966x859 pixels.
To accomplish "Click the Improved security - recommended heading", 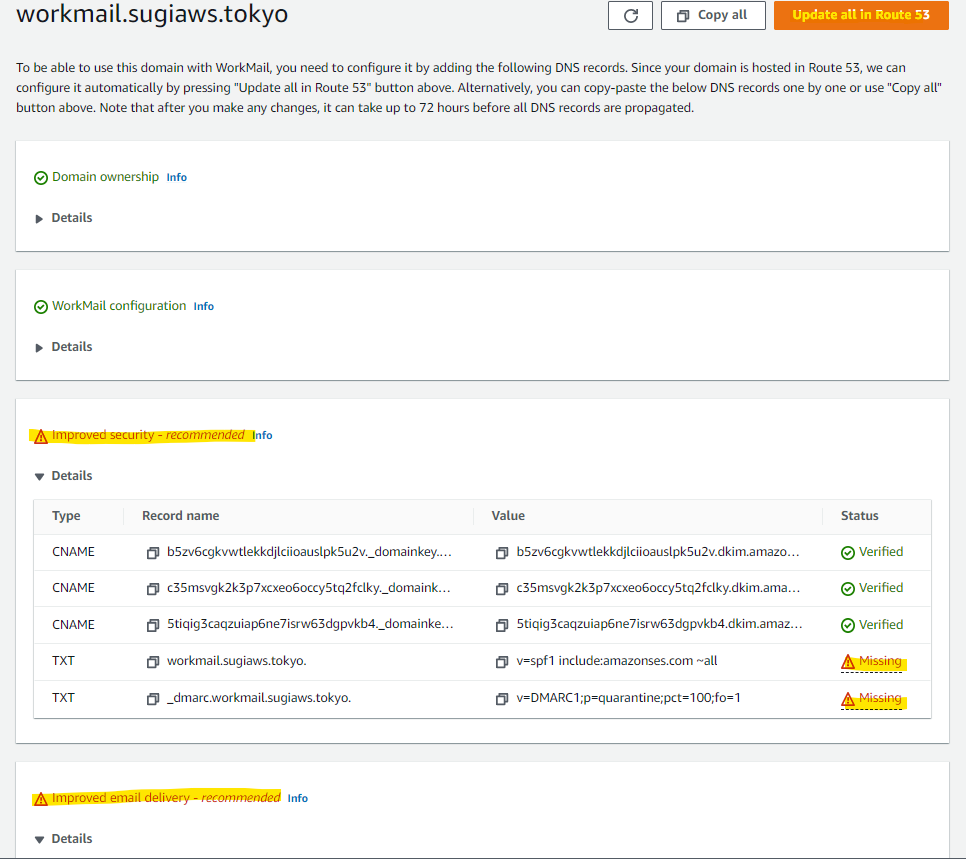I will coord(148,435).
